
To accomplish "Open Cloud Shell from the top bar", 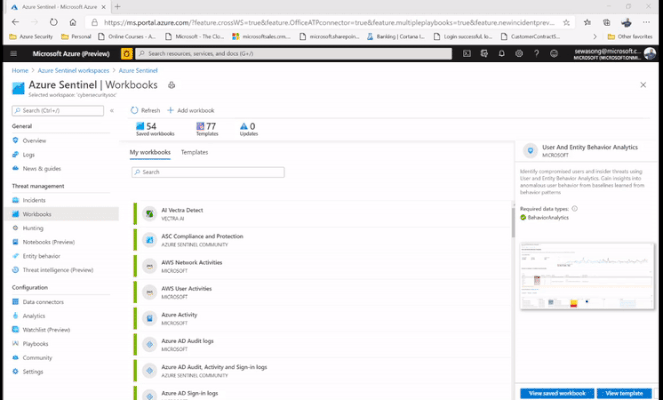I will (466, 54).
